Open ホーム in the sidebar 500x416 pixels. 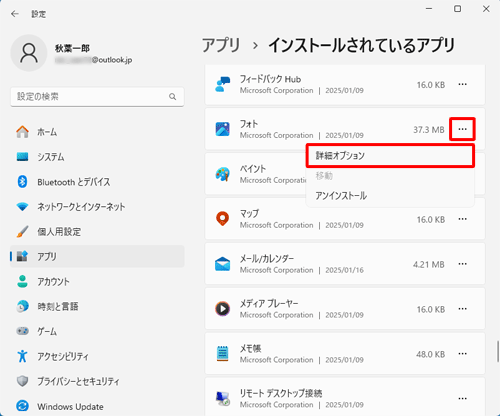[x=97, y=132]
